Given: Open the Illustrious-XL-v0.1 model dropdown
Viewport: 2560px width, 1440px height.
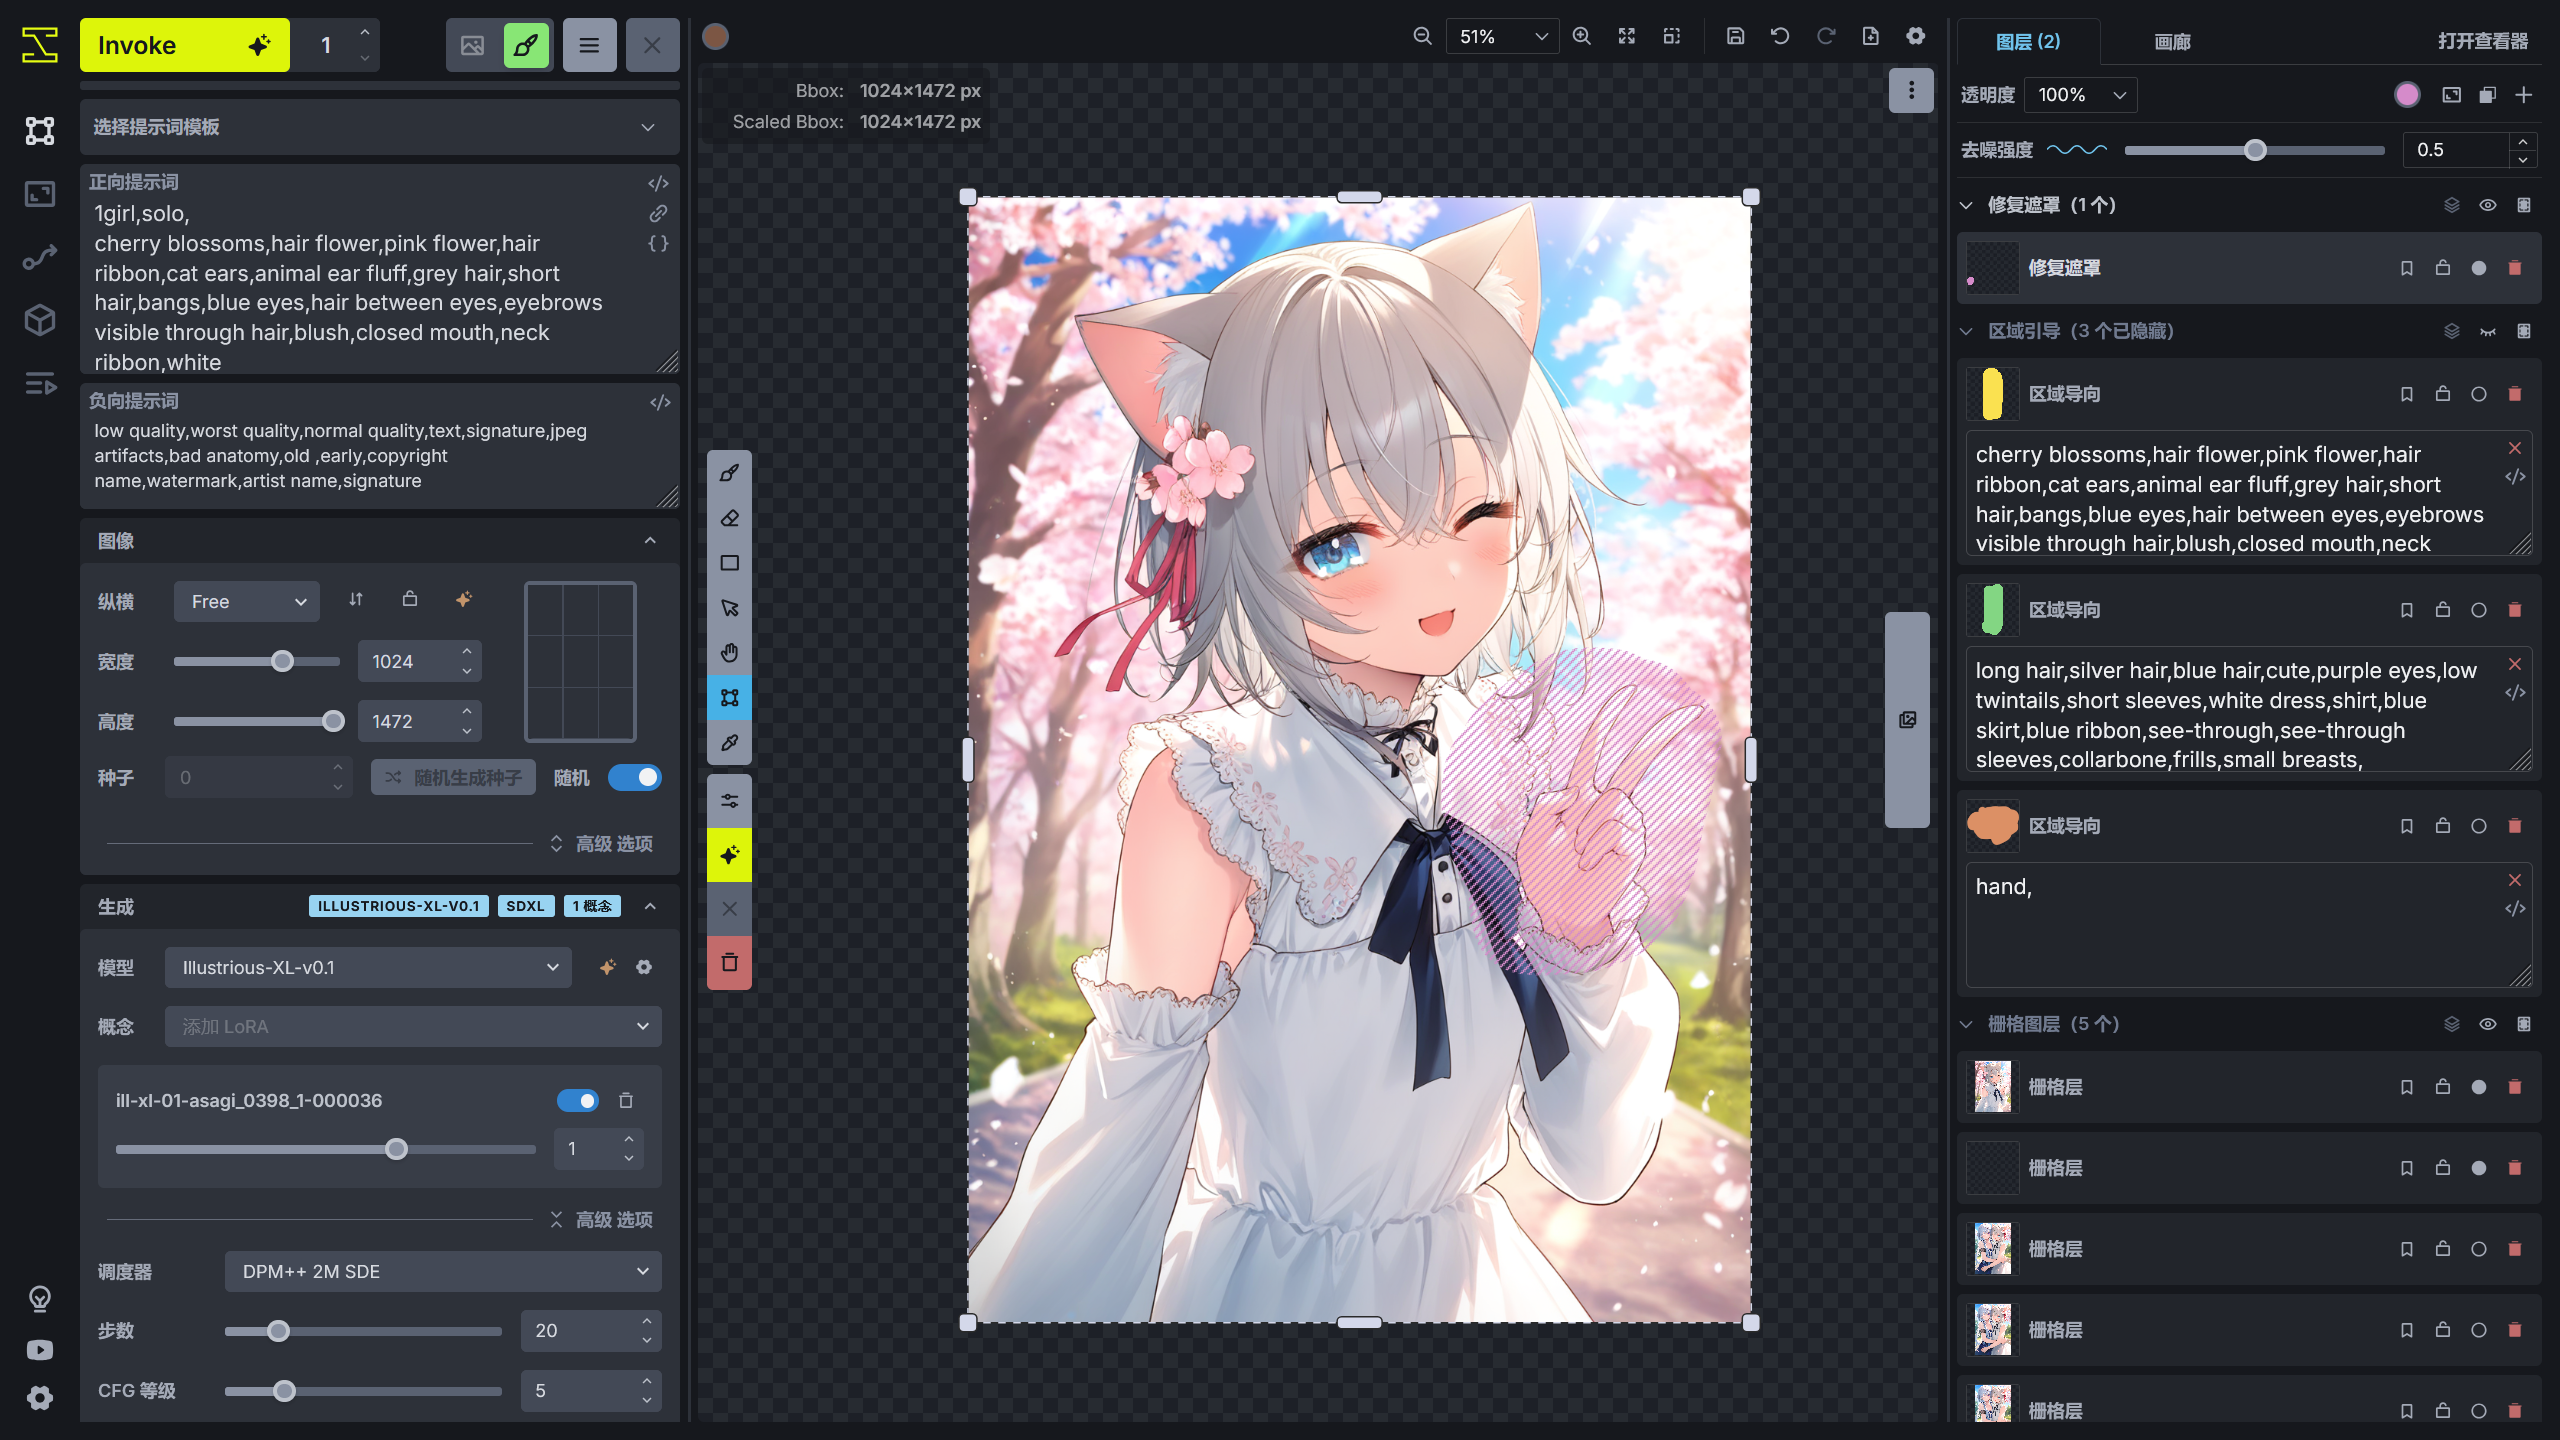Looking at the screenshot, I should [366, 967].
